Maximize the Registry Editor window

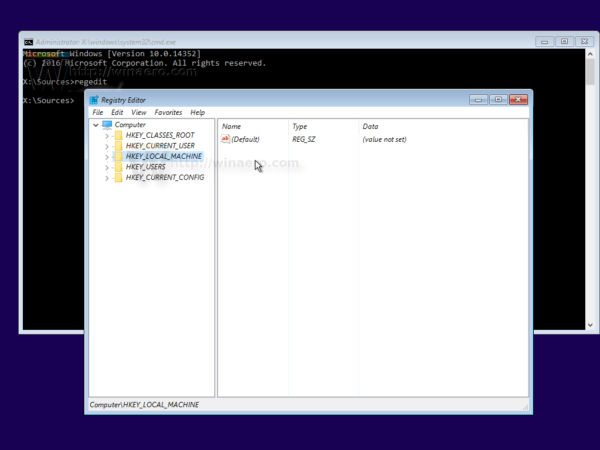498,99
